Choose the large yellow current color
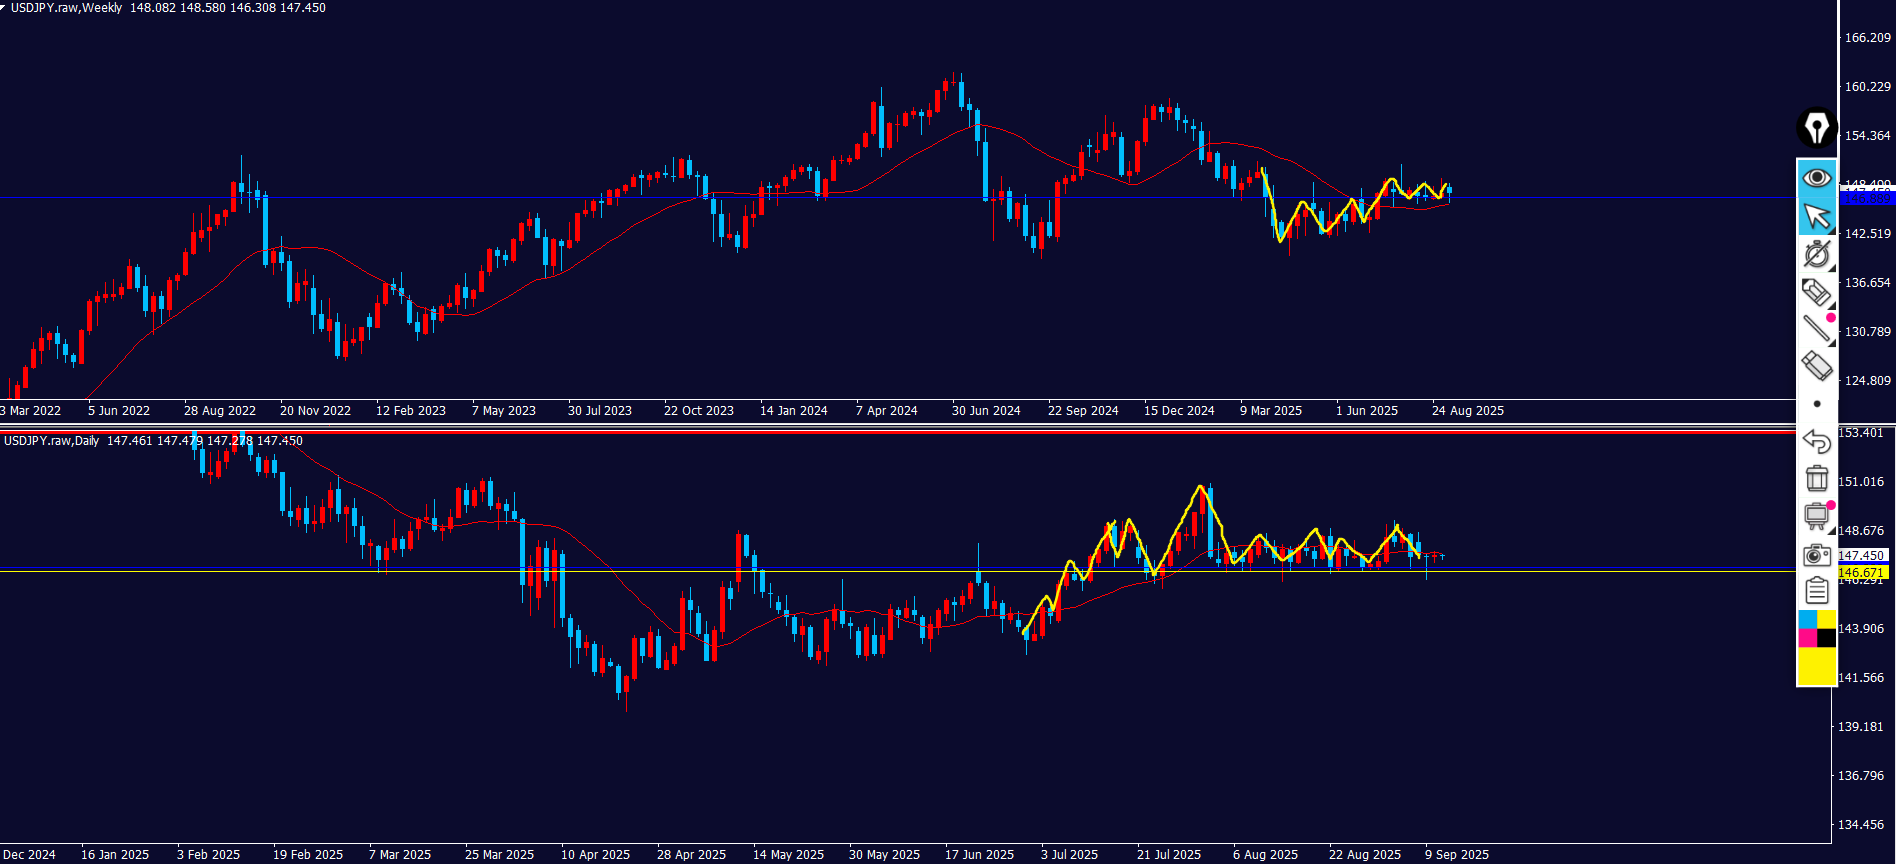1896x864 pixels. click(1816, 666)
